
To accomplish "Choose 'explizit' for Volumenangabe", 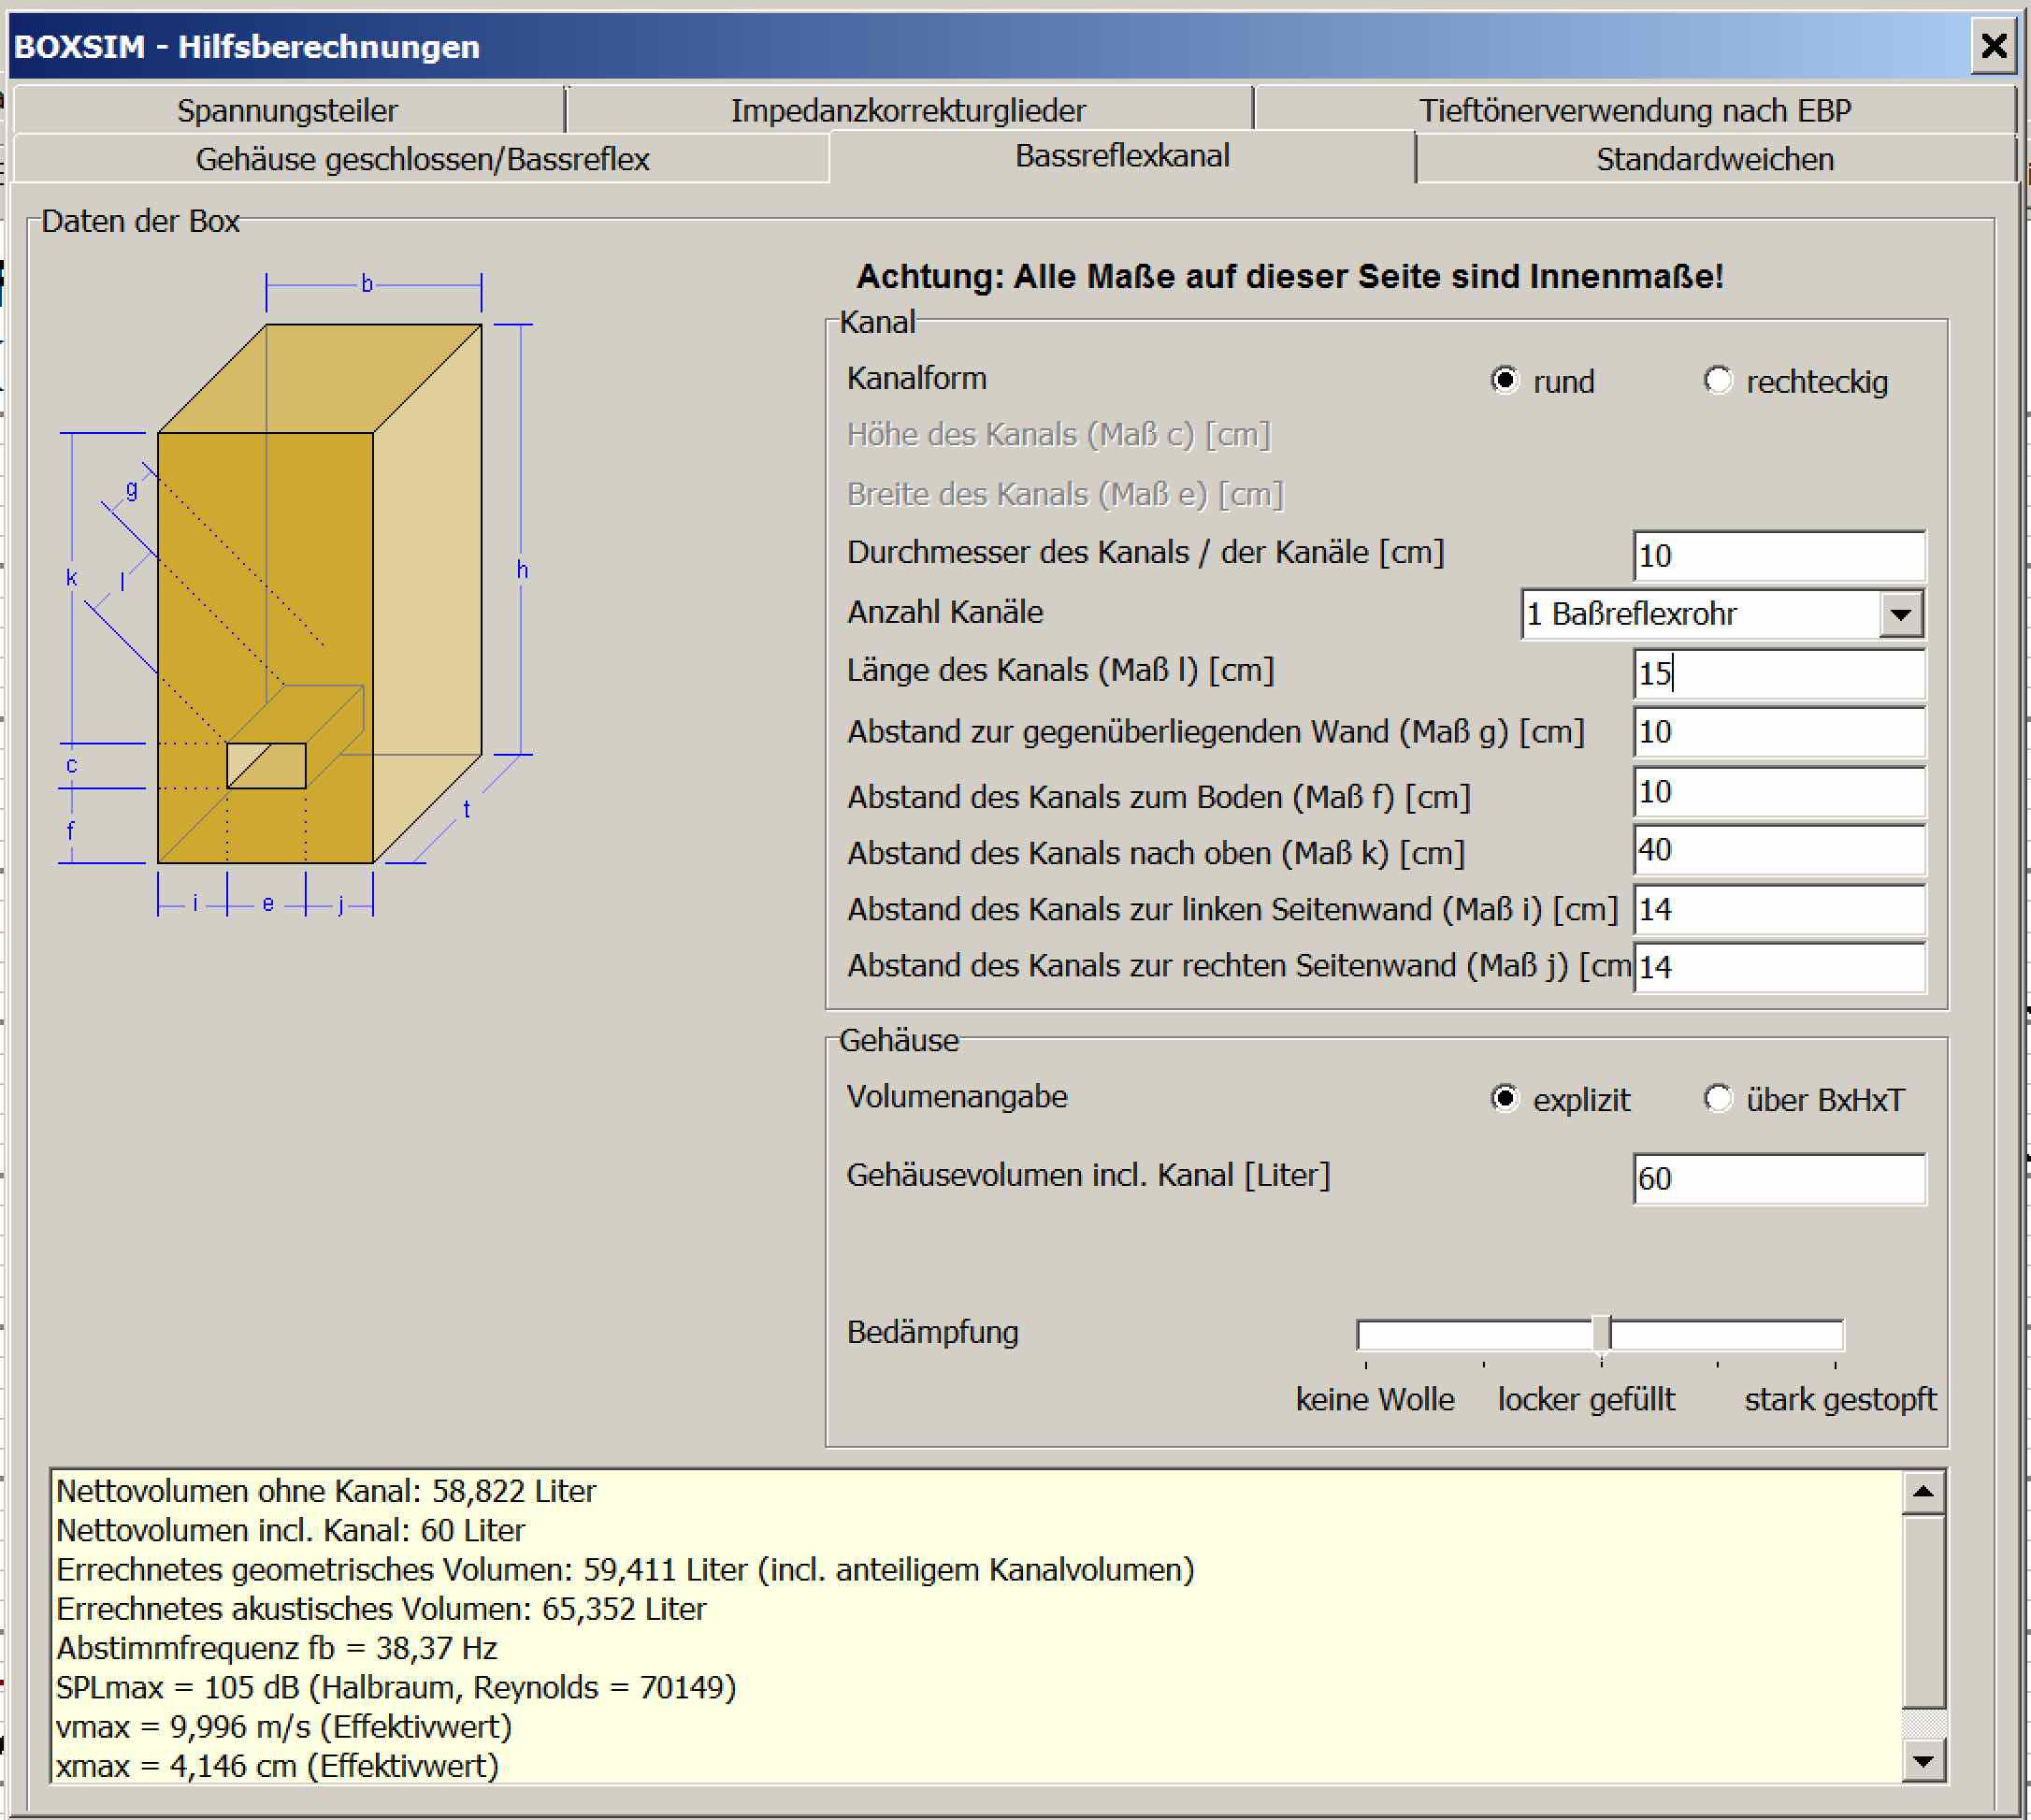I will 1504,1098.
